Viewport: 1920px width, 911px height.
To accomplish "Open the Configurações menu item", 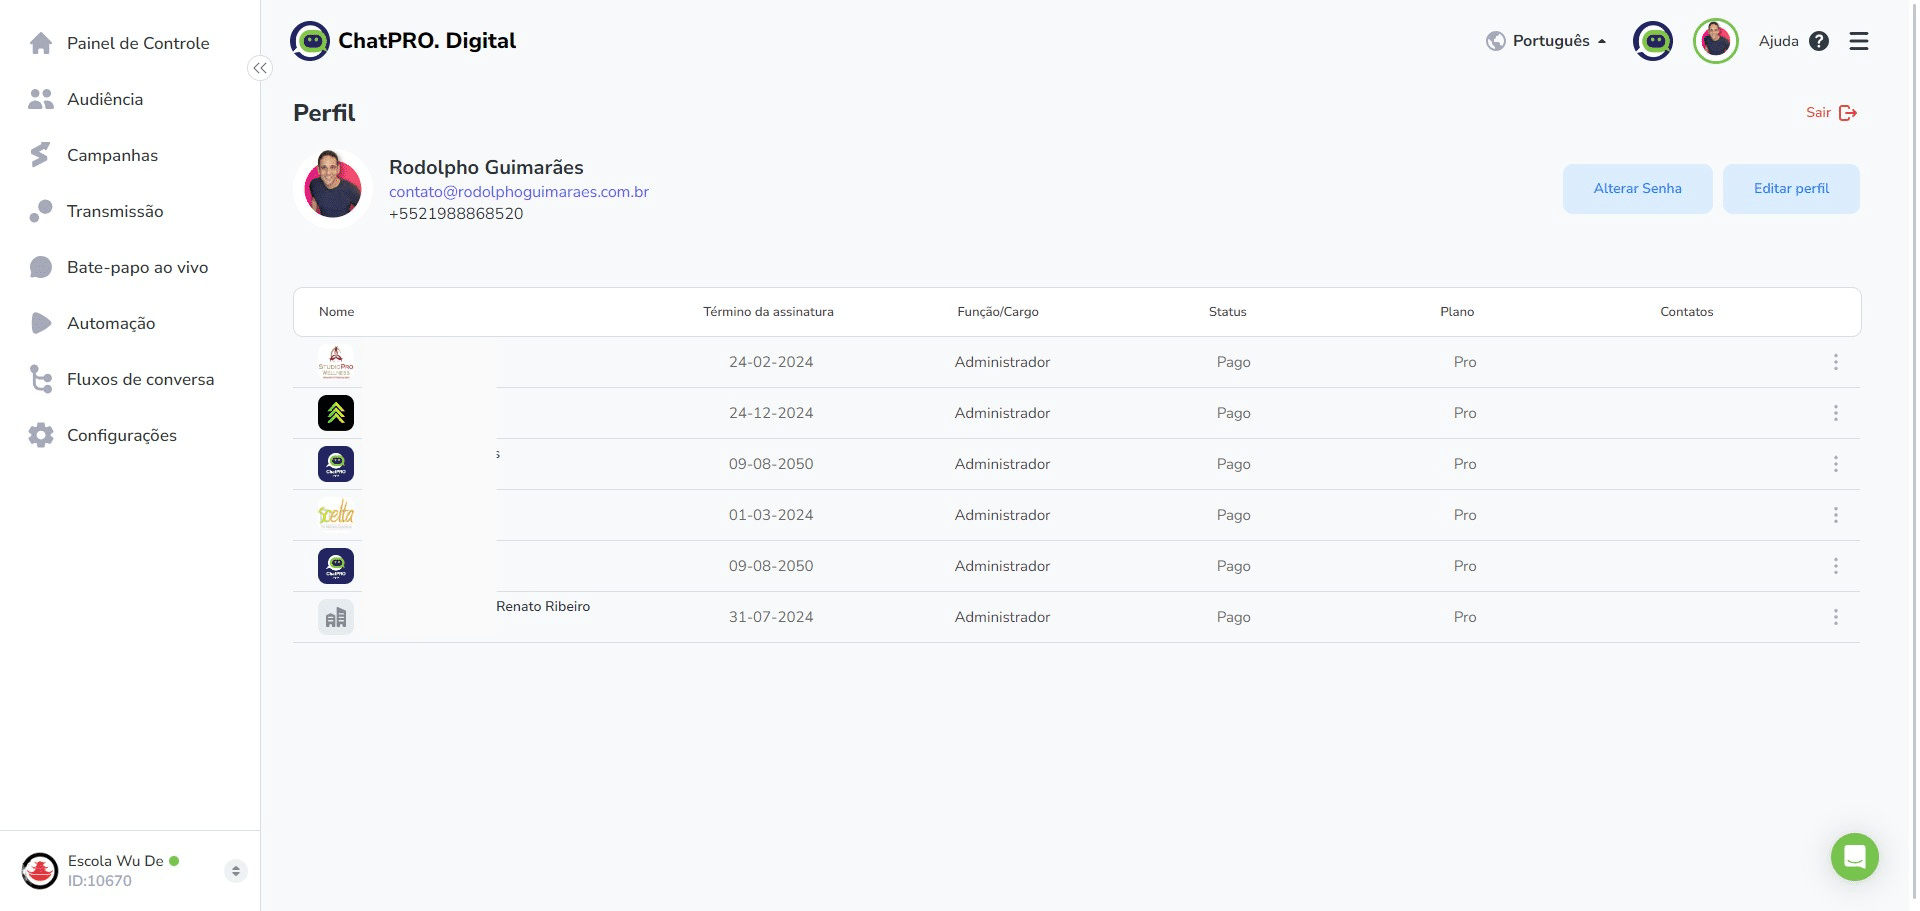I will coord(122,435).
